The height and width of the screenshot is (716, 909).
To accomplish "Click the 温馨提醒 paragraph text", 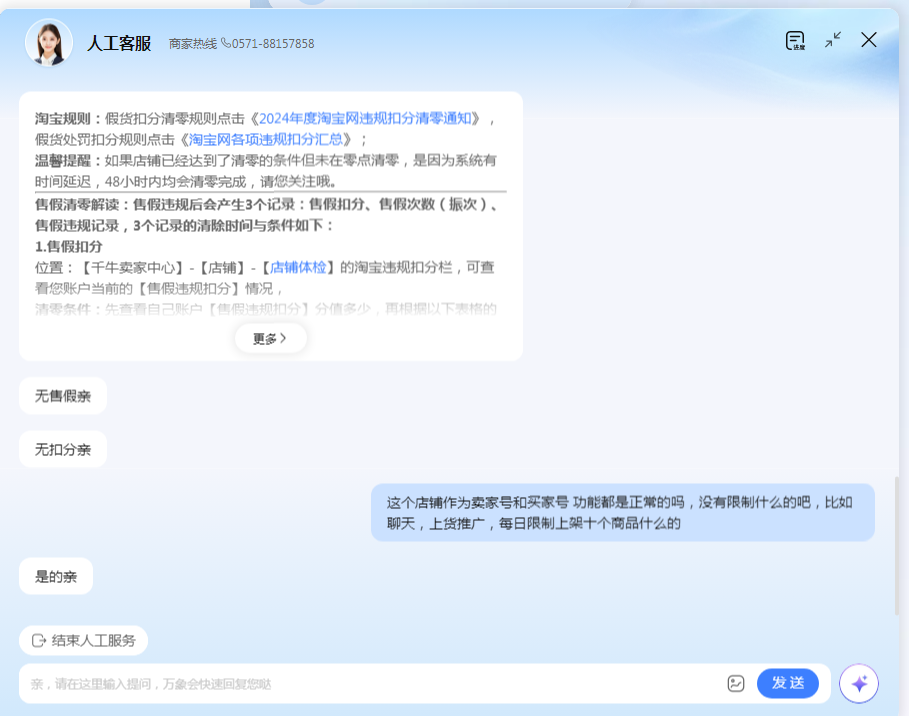I will [x=266, y=171].
